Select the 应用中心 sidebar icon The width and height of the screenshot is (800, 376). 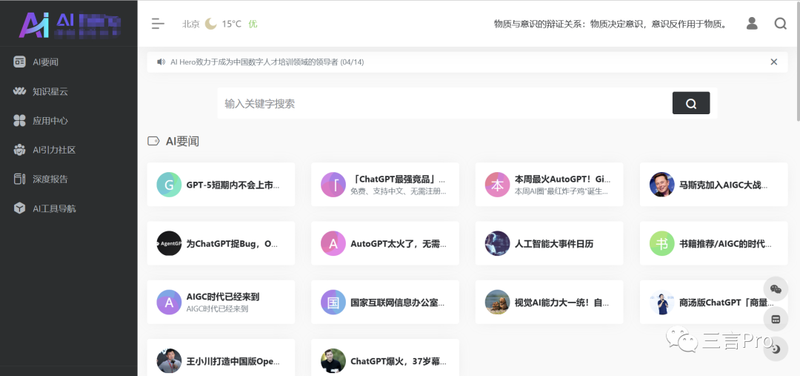tap(19, 120)
